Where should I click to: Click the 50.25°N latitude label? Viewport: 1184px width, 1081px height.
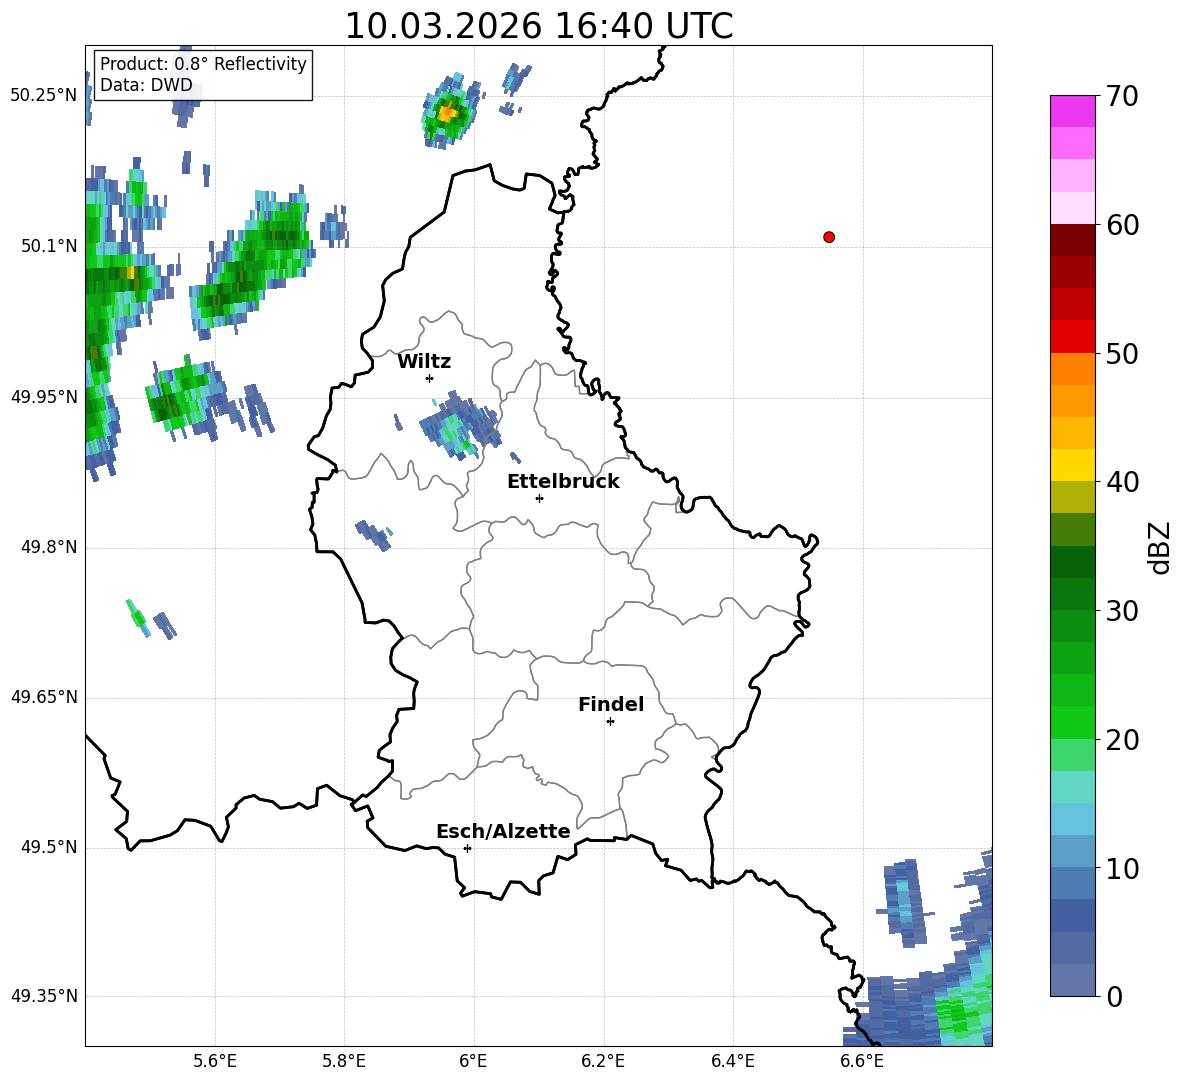click(x=44, y=96)
